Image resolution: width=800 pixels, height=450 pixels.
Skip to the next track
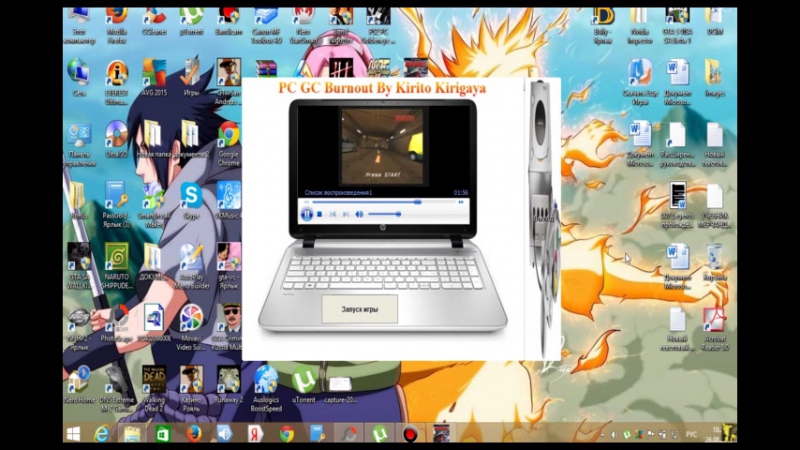point(346,214)
